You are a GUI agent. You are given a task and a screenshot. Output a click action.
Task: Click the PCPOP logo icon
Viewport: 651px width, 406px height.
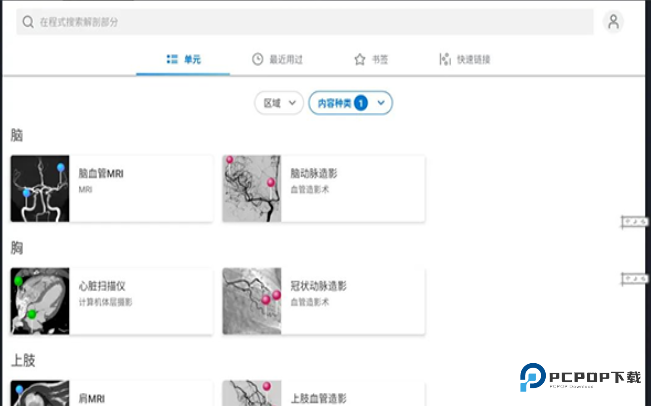coord(533,377)
